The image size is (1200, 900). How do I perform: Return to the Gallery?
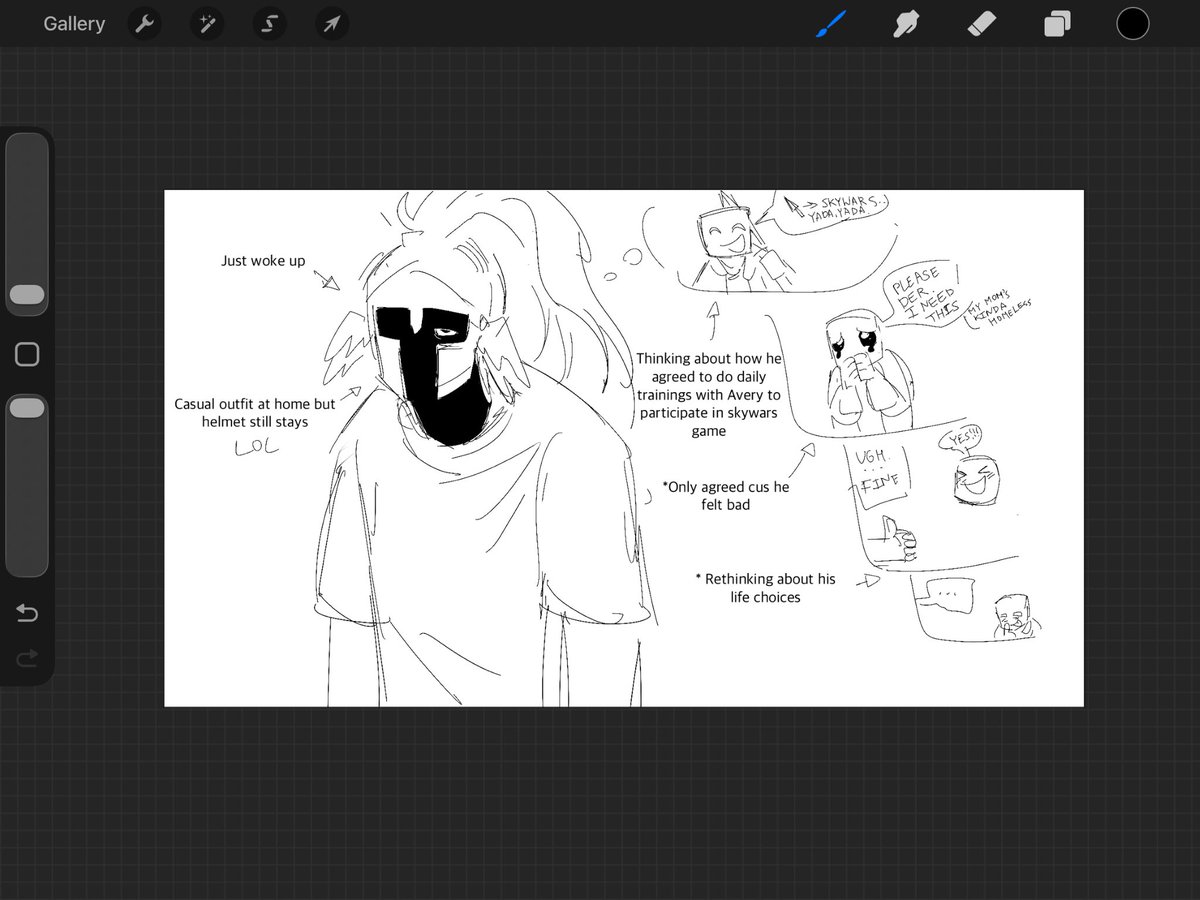[73, 23]
